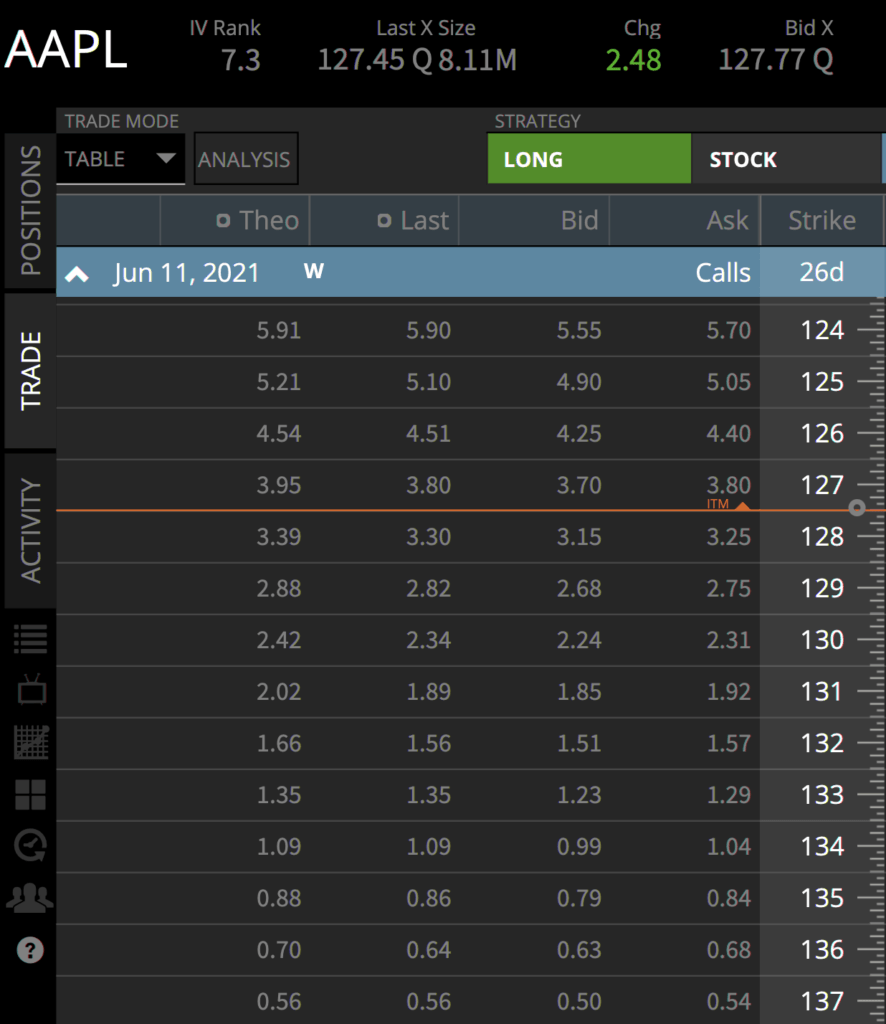Select the 136 strike price
Image resolution: width=886 pixels, height=1024 pixels.
click(x=822, y=950)
